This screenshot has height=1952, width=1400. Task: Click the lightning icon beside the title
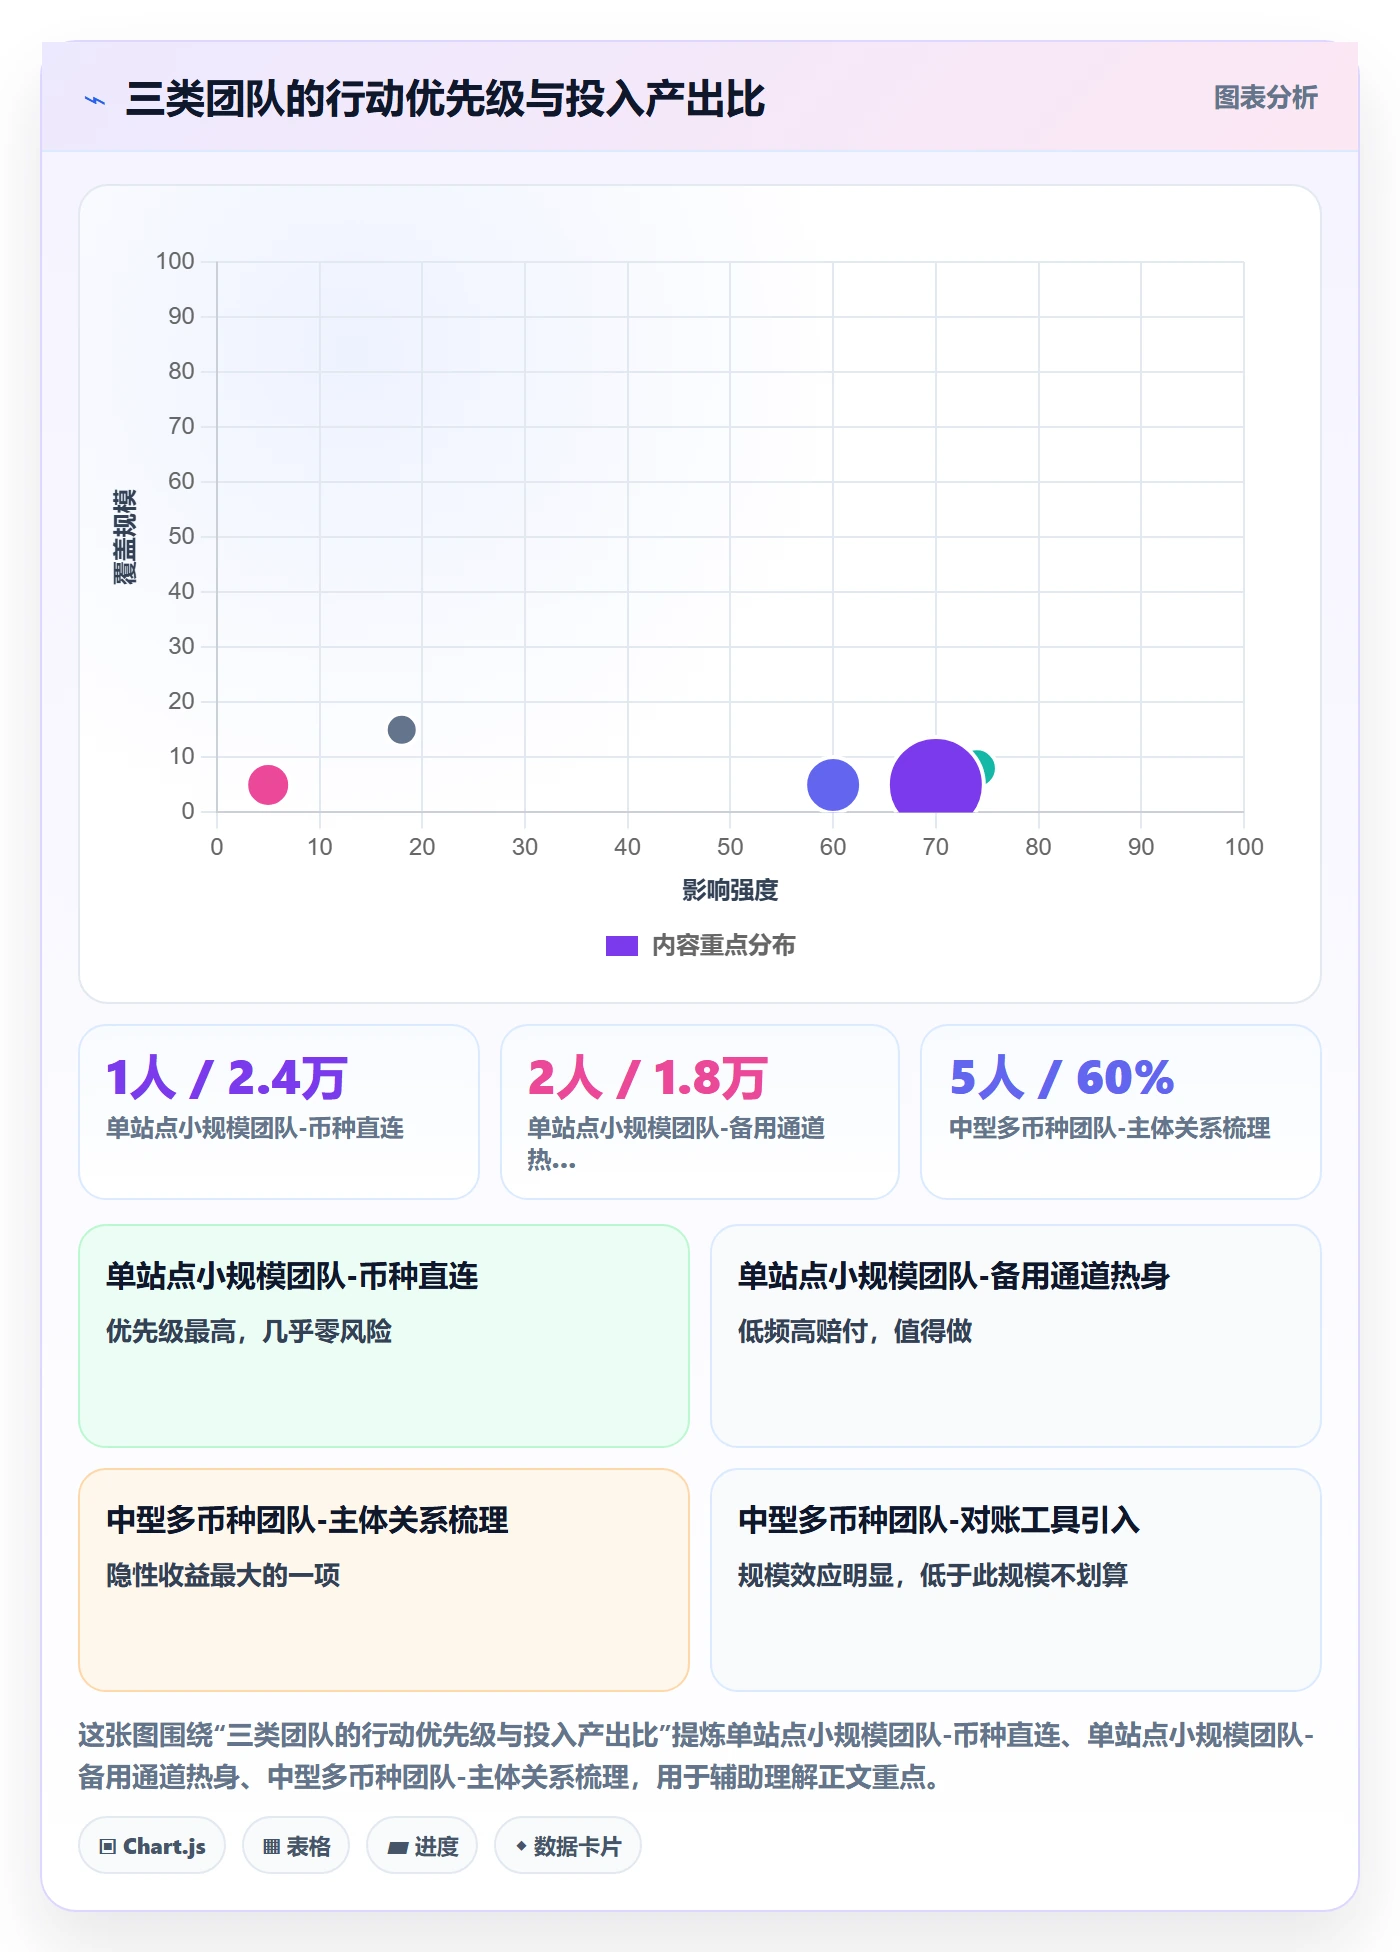click(x=95, y=100)
